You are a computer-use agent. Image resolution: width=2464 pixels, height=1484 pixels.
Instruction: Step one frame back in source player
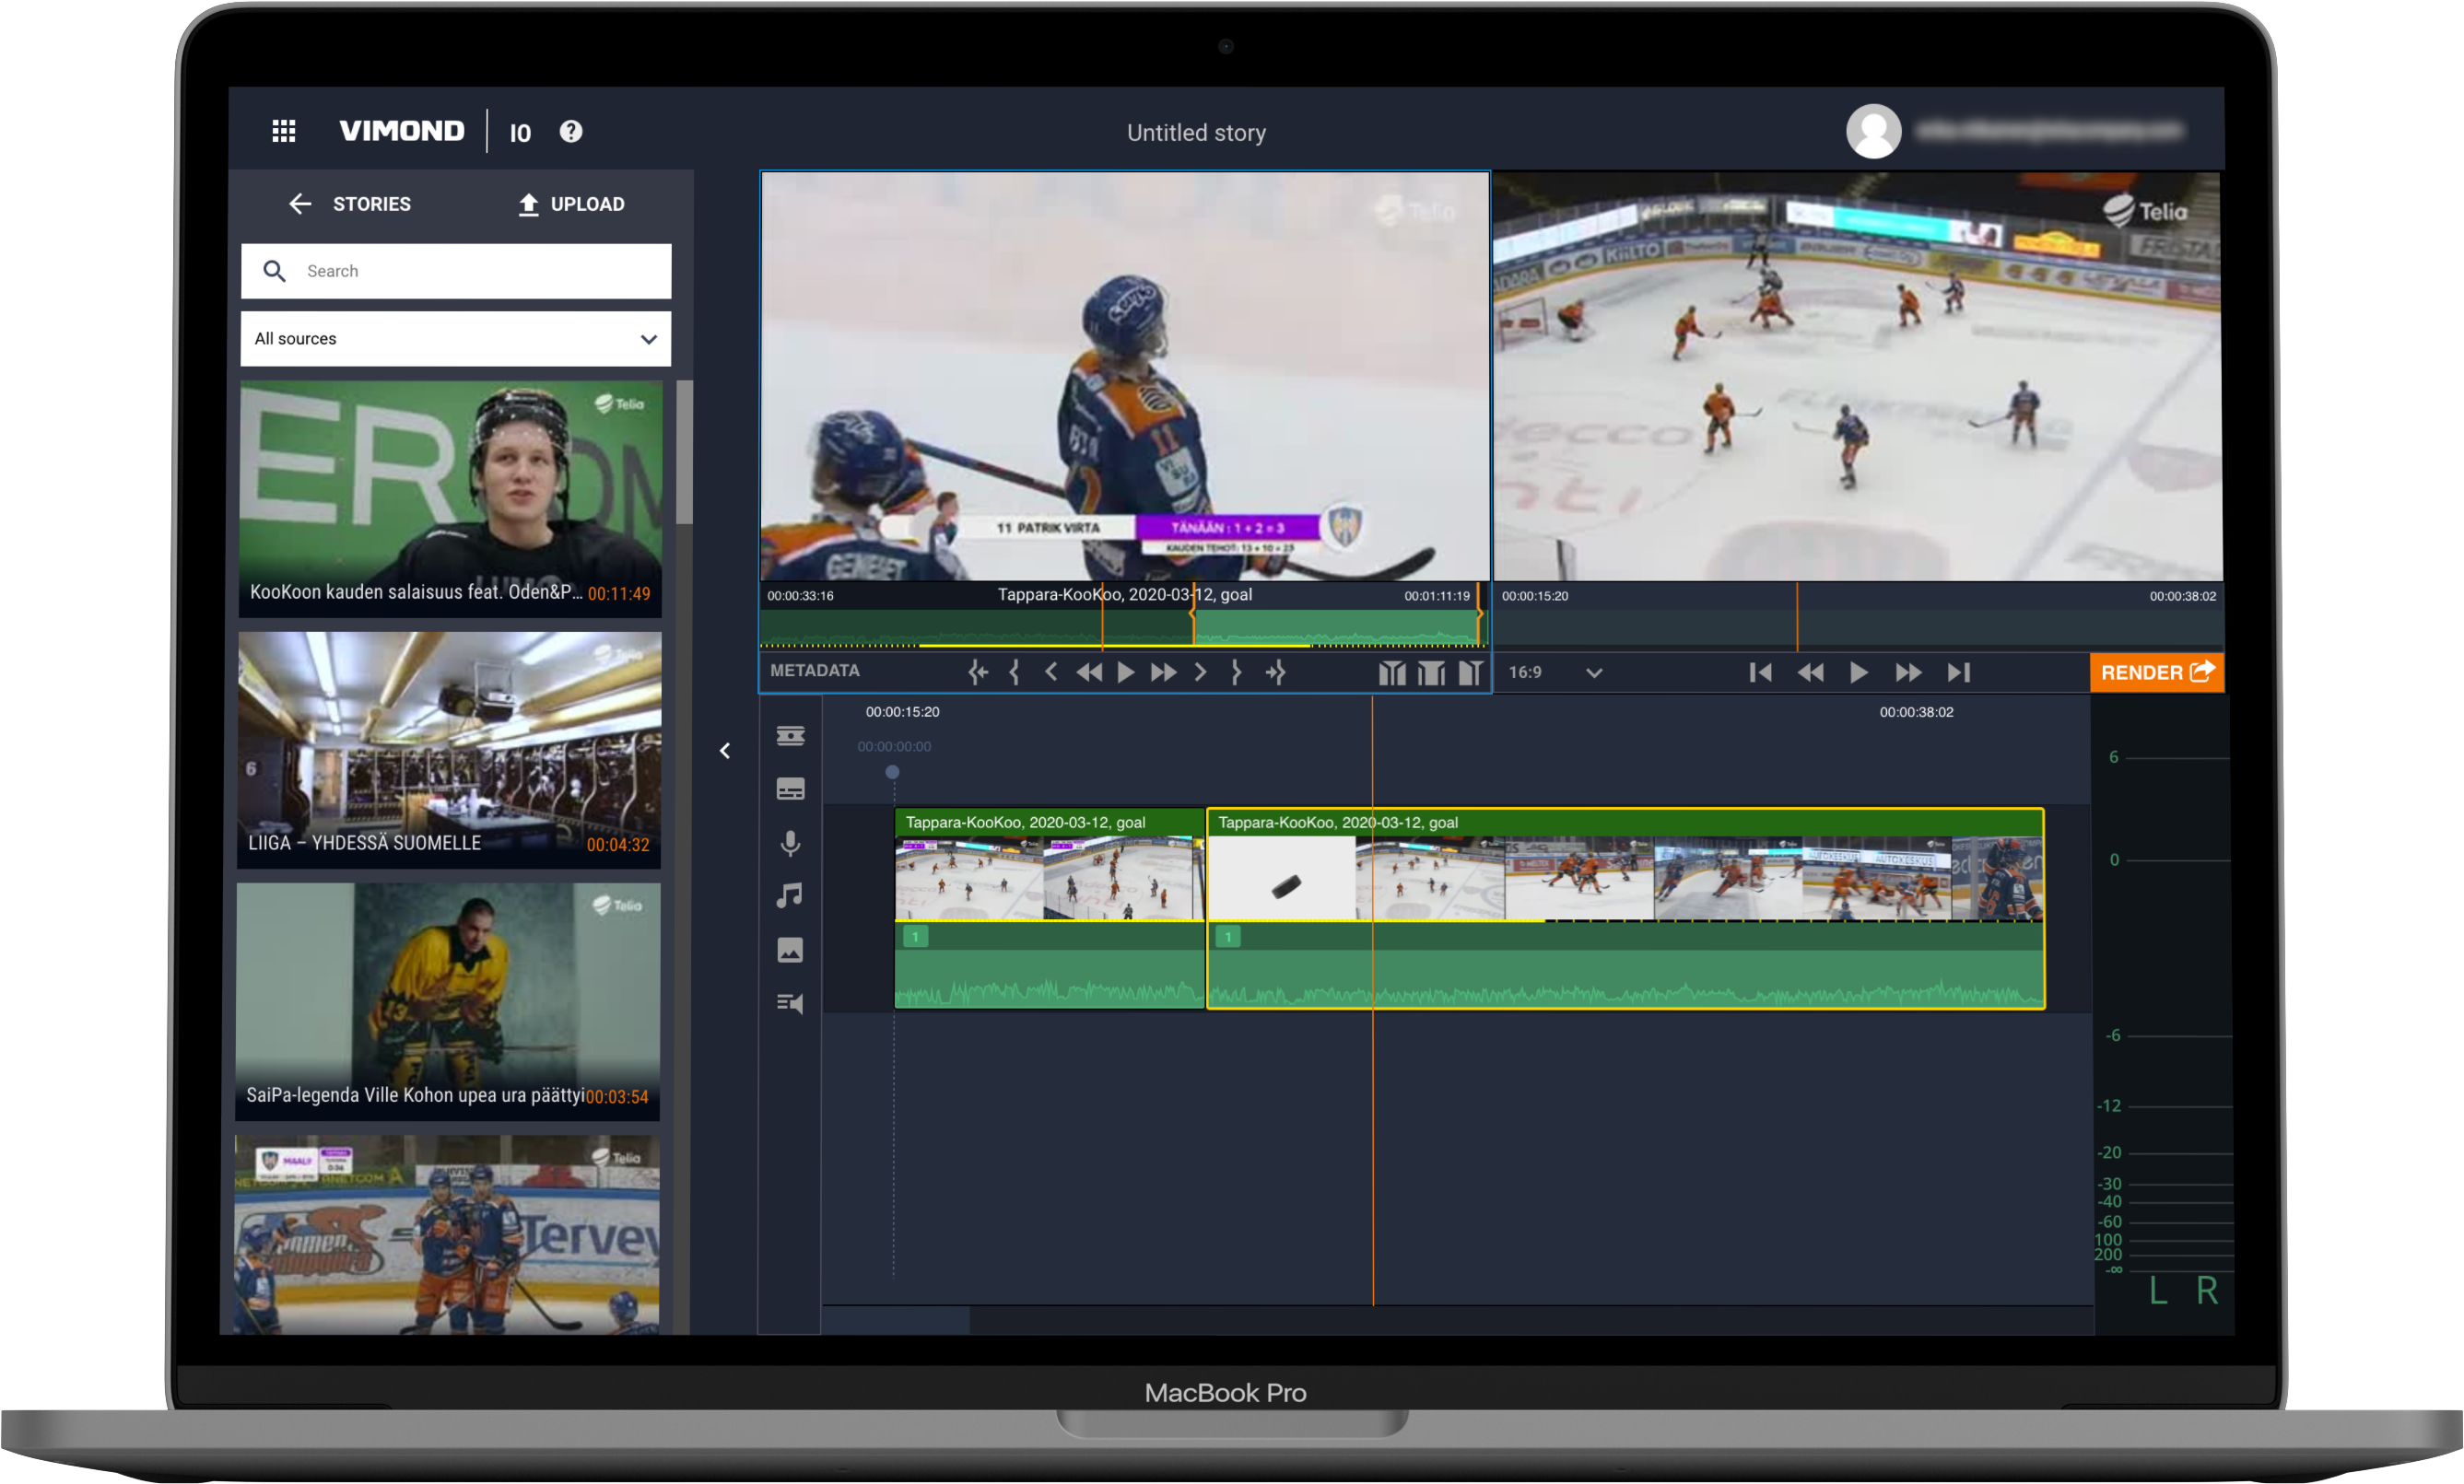[1051, 673]
